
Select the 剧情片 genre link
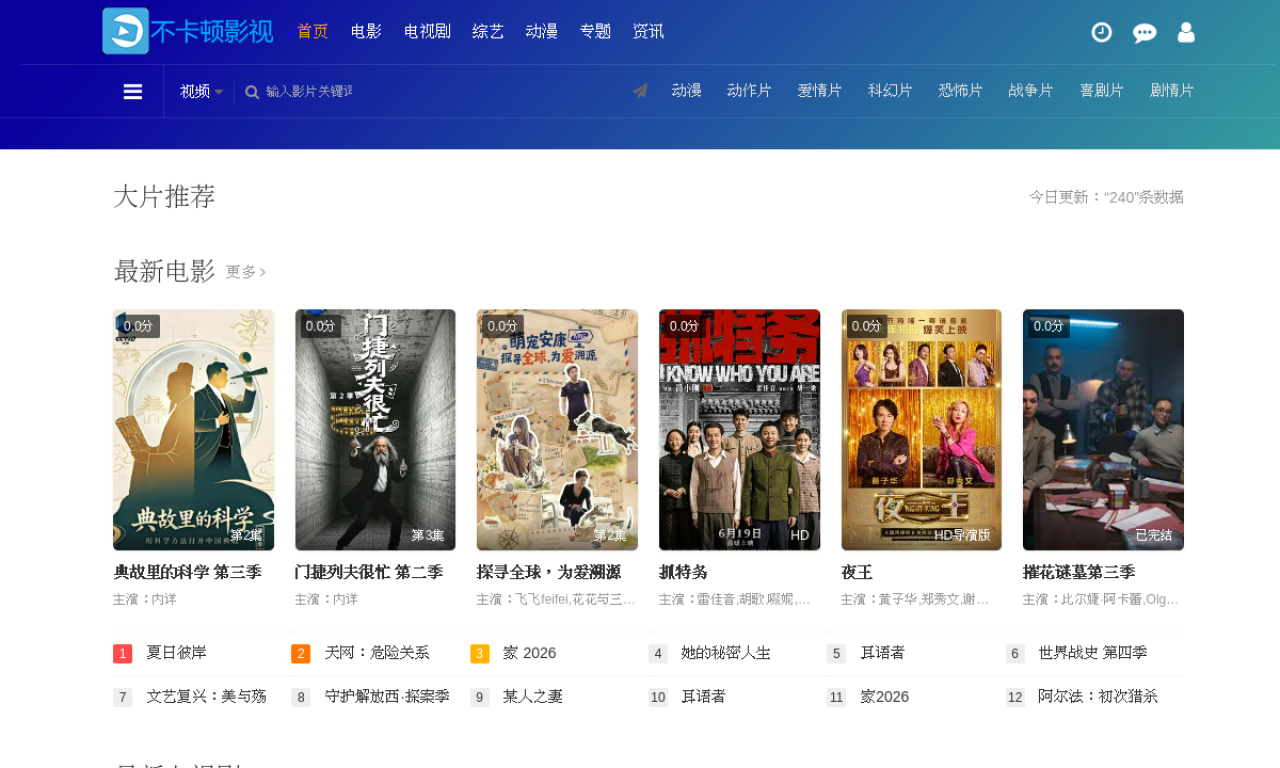1172,91
